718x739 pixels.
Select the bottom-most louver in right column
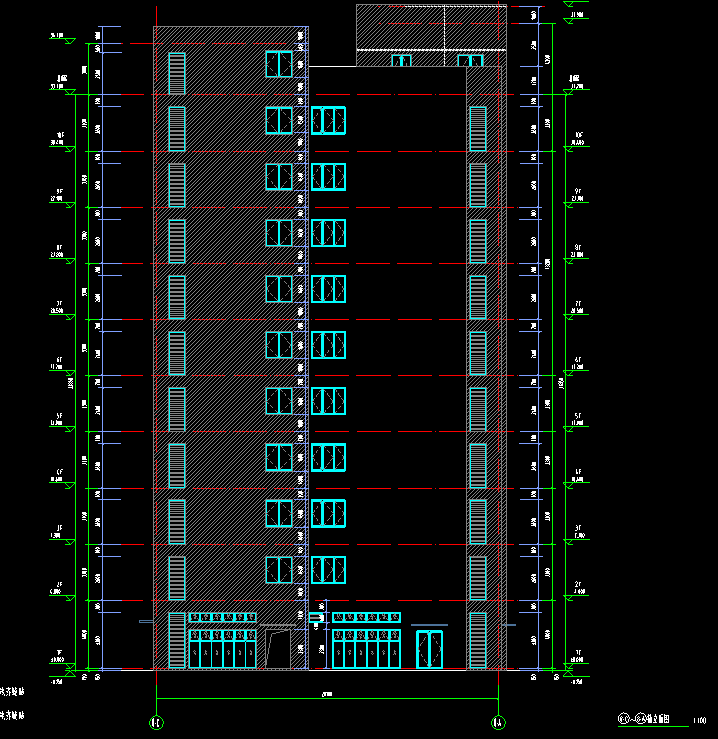tap(478, 640)
